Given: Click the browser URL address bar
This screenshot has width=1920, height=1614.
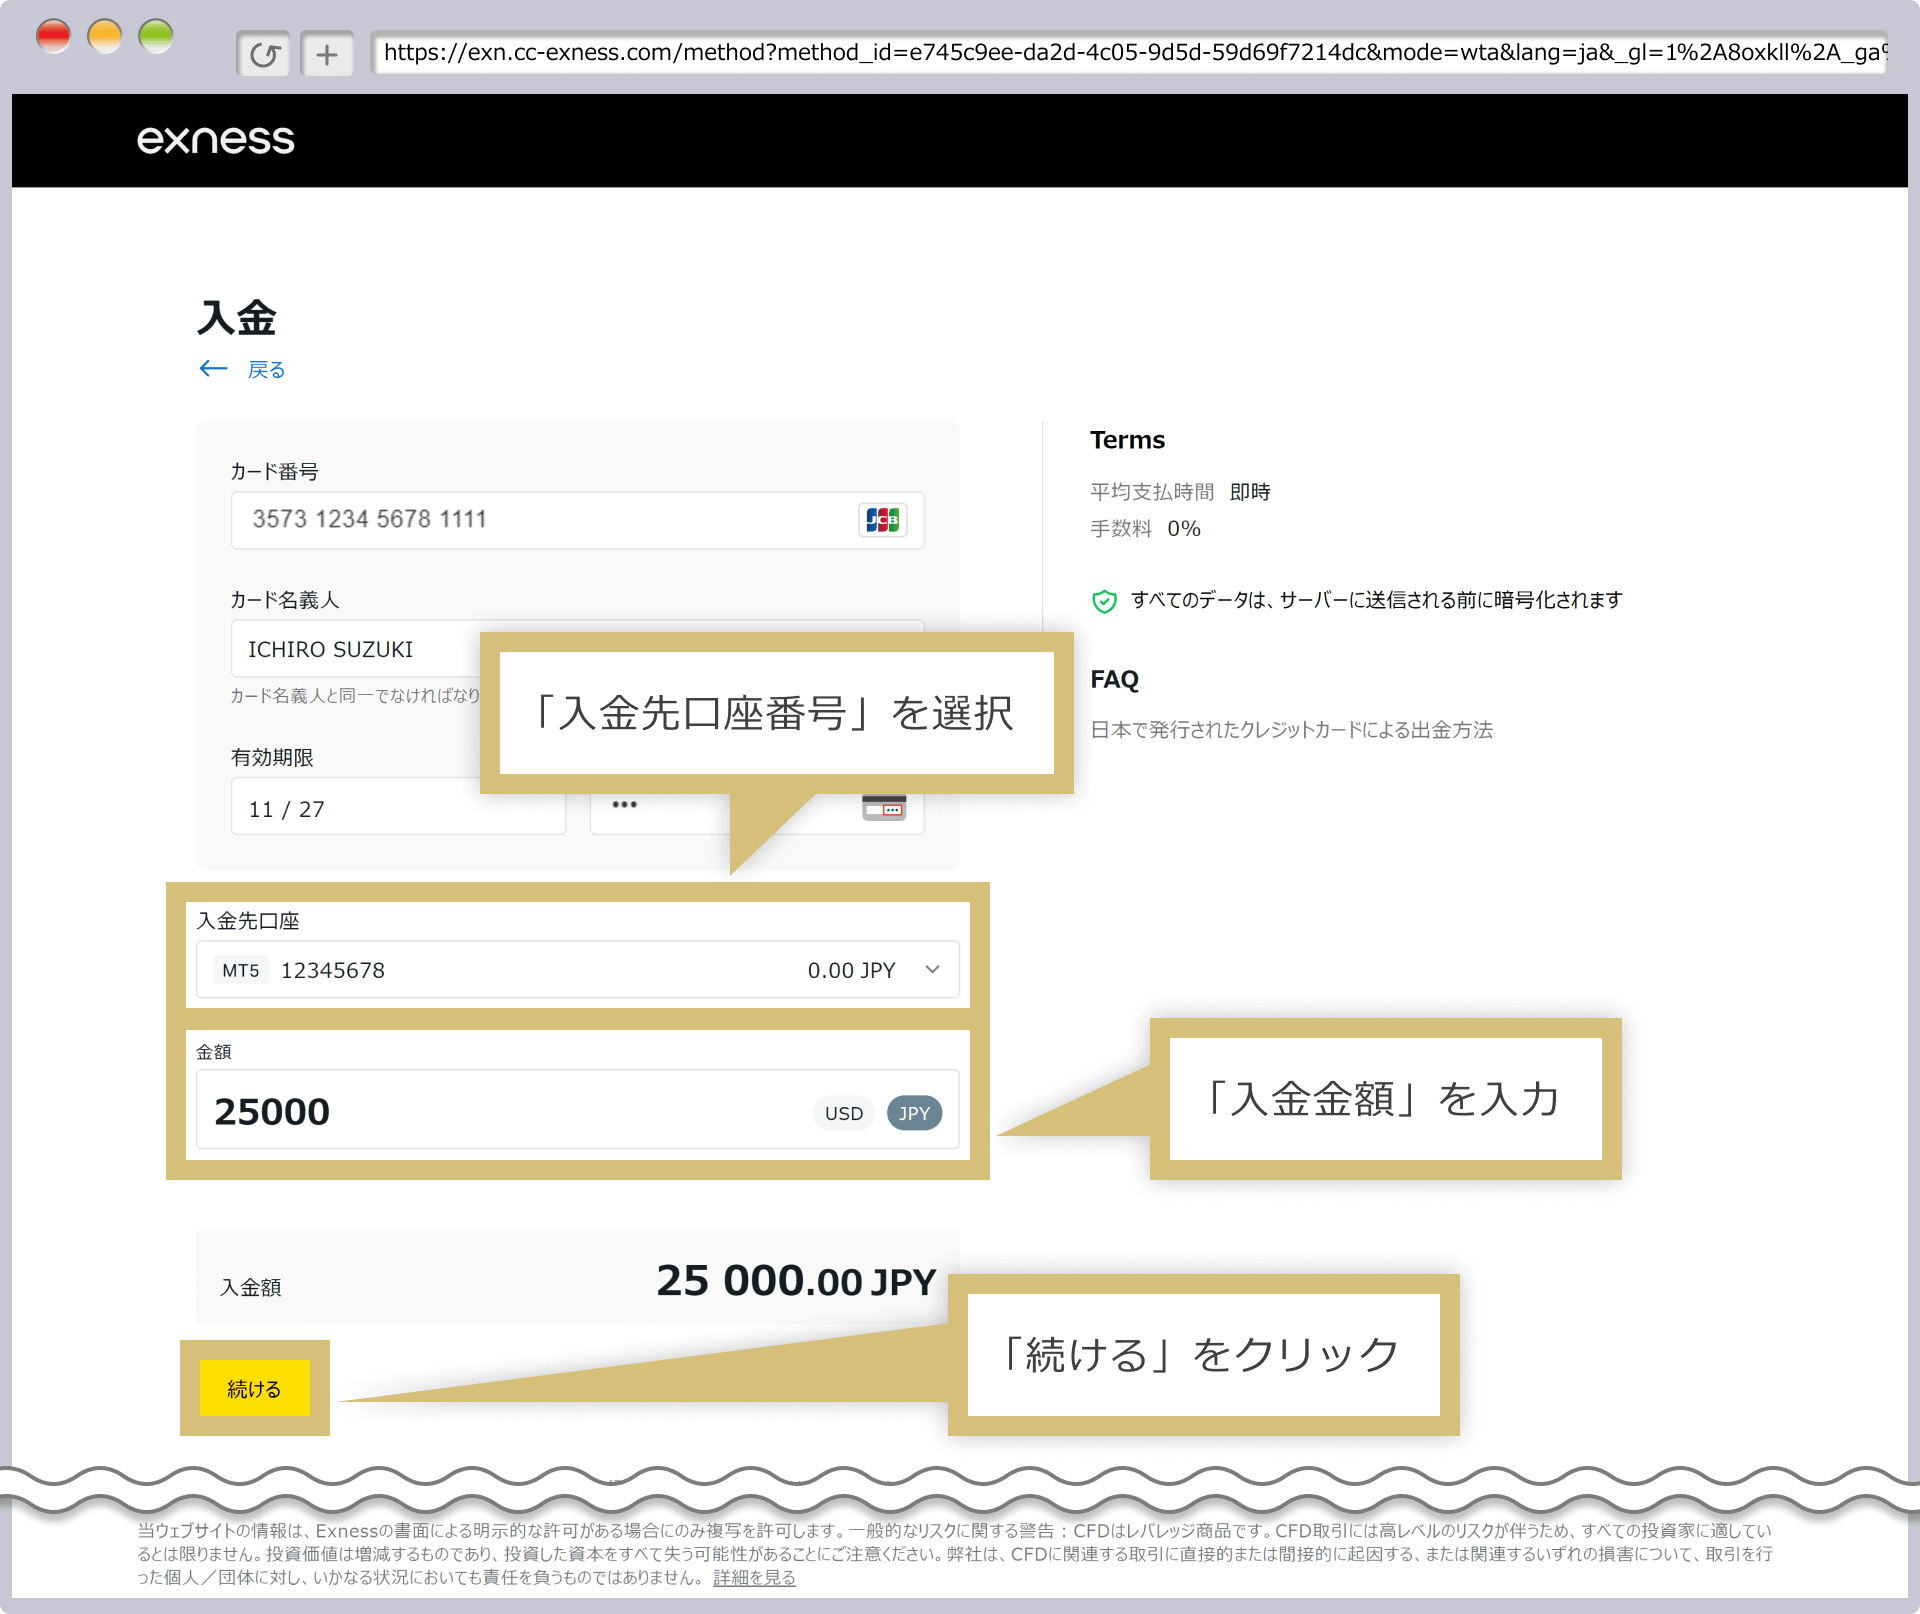Looking at the screenshot, I should tap(1129, 53).
